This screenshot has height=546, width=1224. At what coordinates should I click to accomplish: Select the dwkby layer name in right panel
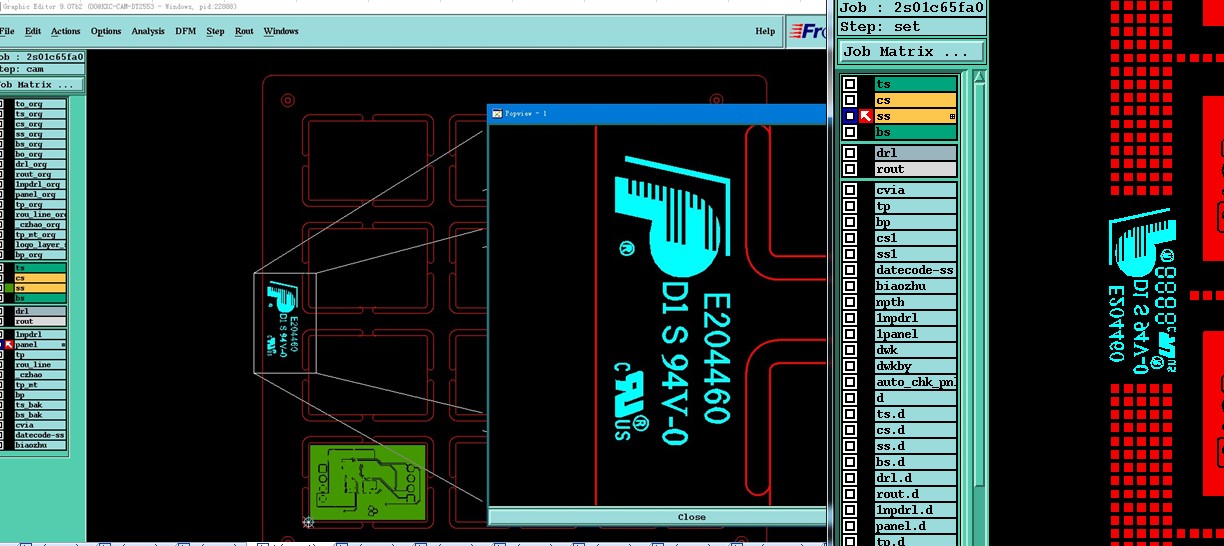[x=915, y=366]
